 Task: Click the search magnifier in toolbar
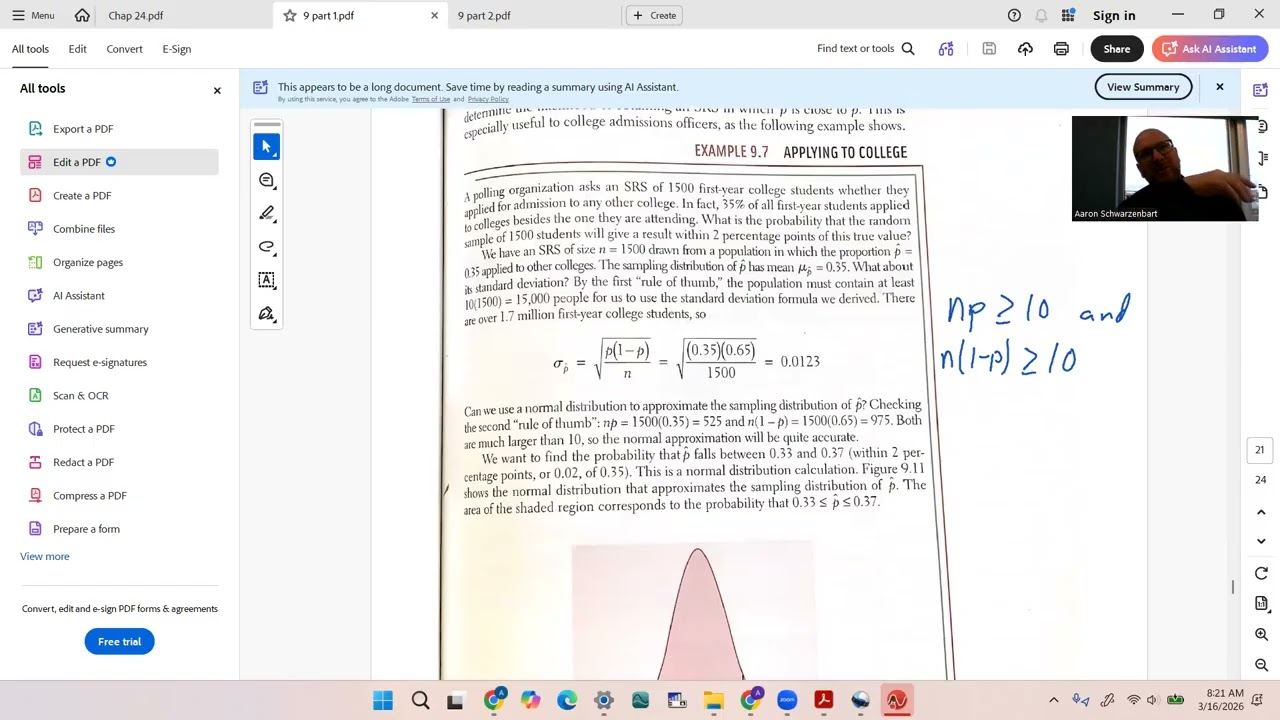coord(908,49)
